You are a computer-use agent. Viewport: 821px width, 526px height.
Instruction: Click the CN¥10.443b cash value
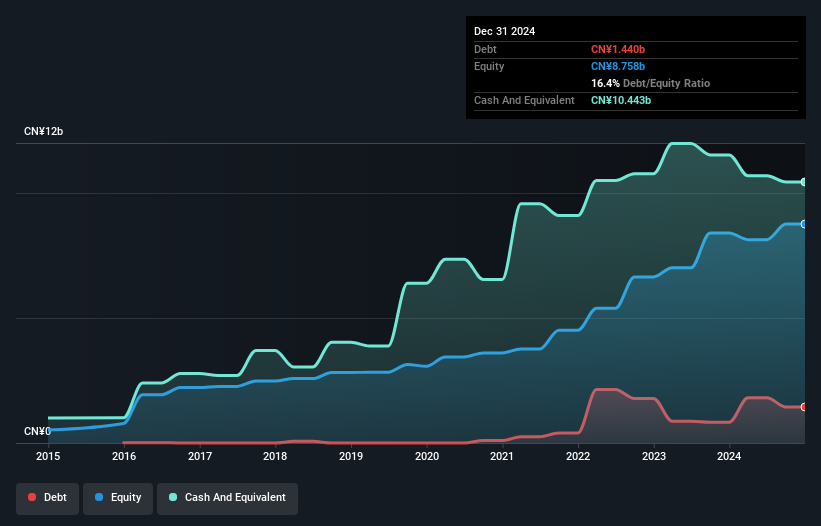pyautogui.click(x=621, y=100)
